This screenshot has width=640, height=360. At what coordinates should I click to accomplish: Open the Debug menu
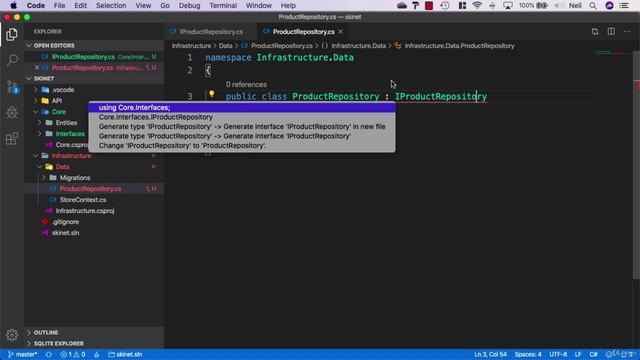click(189, 5)
